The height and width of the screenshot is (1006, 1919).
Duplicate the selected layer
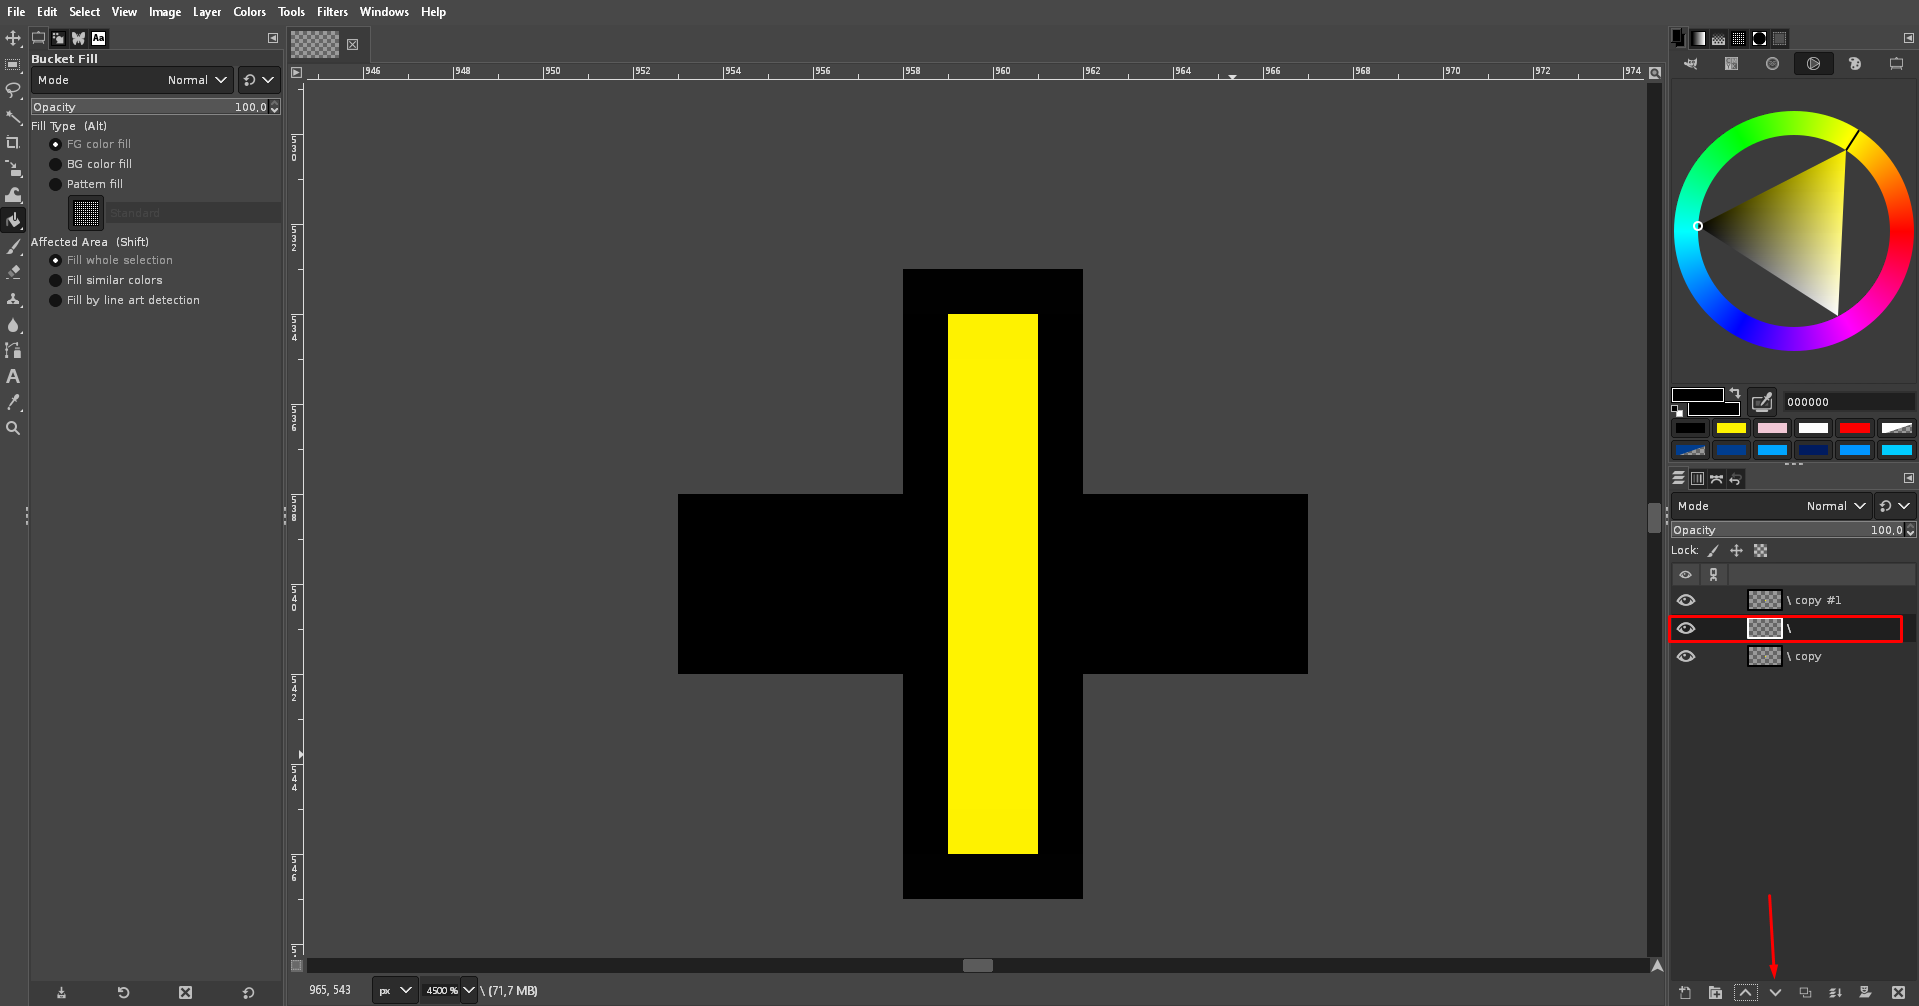[x=1805, y=993]
